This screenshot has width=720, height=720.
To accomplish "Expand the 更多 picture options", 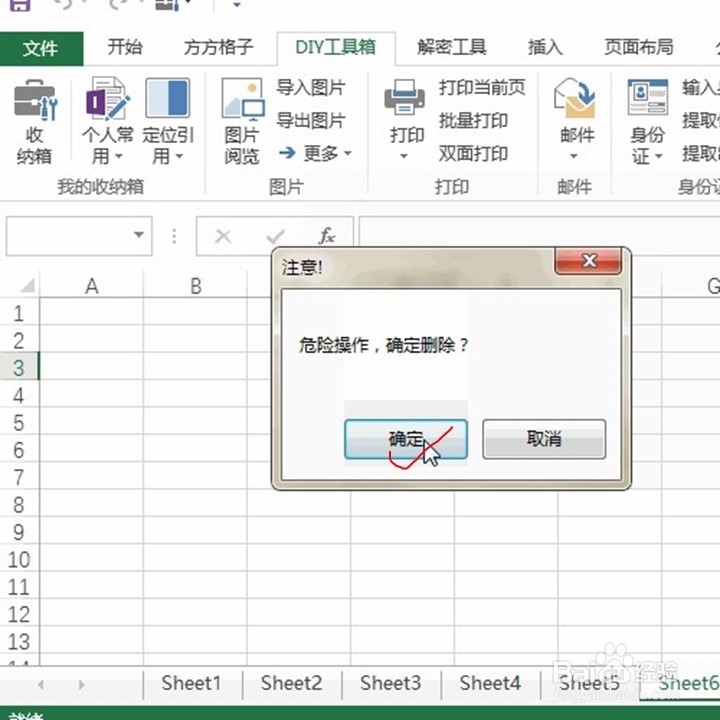I will (315, 153).
